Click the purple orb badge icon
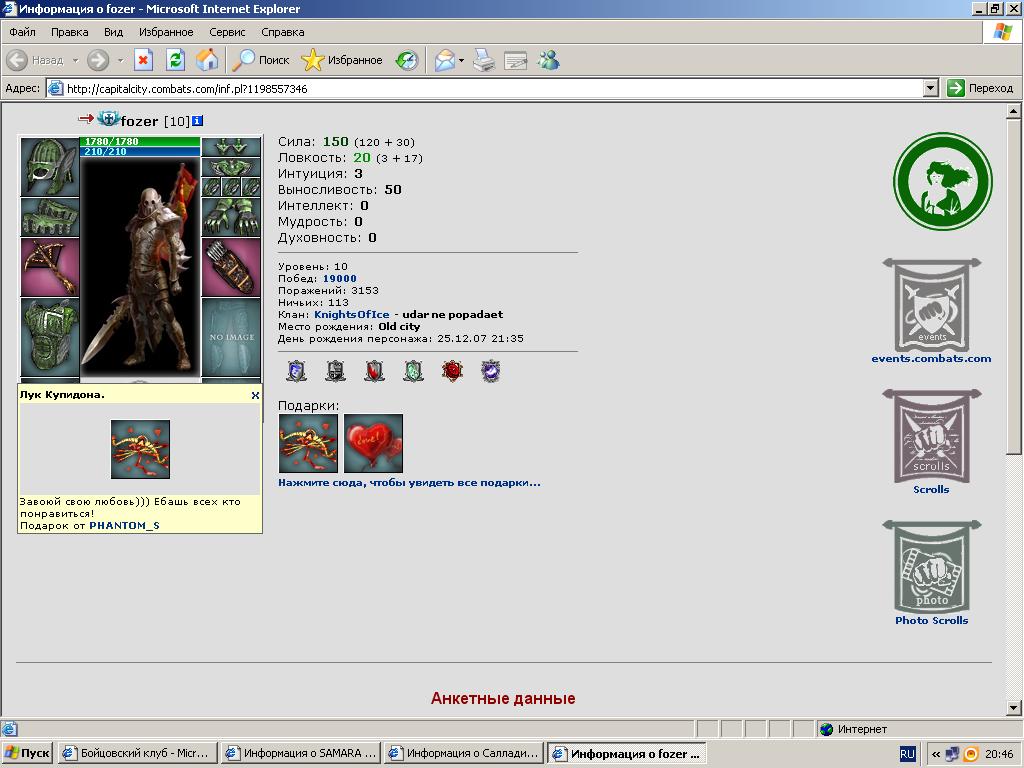Screen dimensions: 1024x768 [490, 371]
